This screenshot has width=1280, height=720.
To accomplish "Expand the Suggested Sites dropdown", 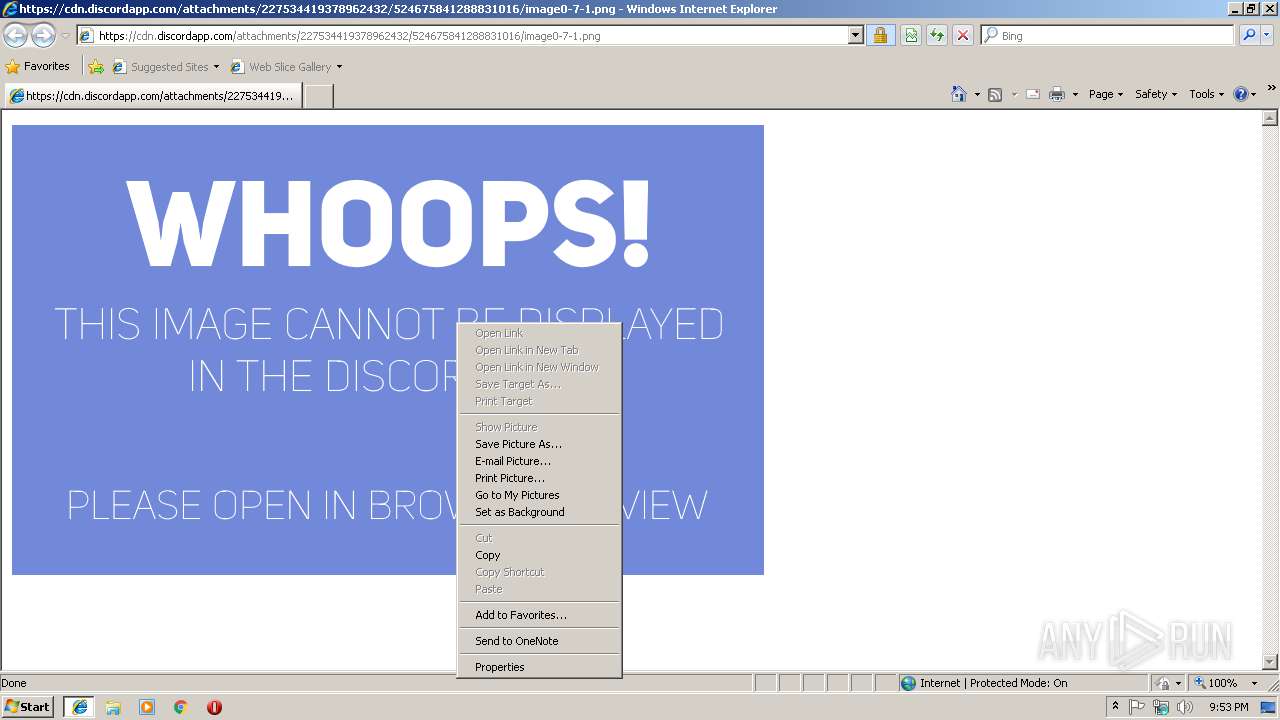I will click(x=216, y=67).
